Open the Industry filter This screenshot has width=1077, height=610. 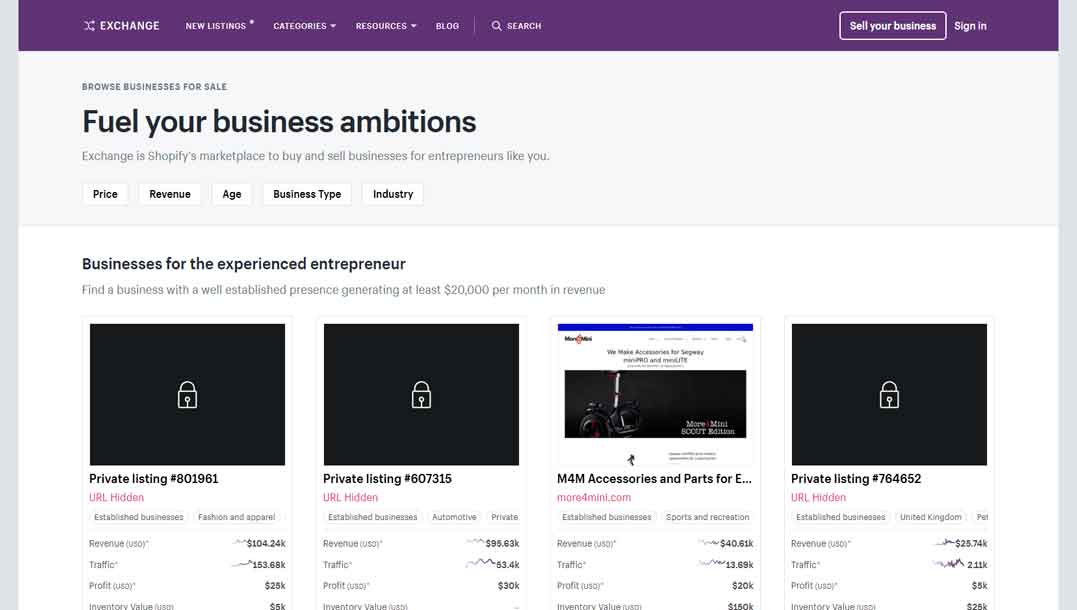pos(393,194)
